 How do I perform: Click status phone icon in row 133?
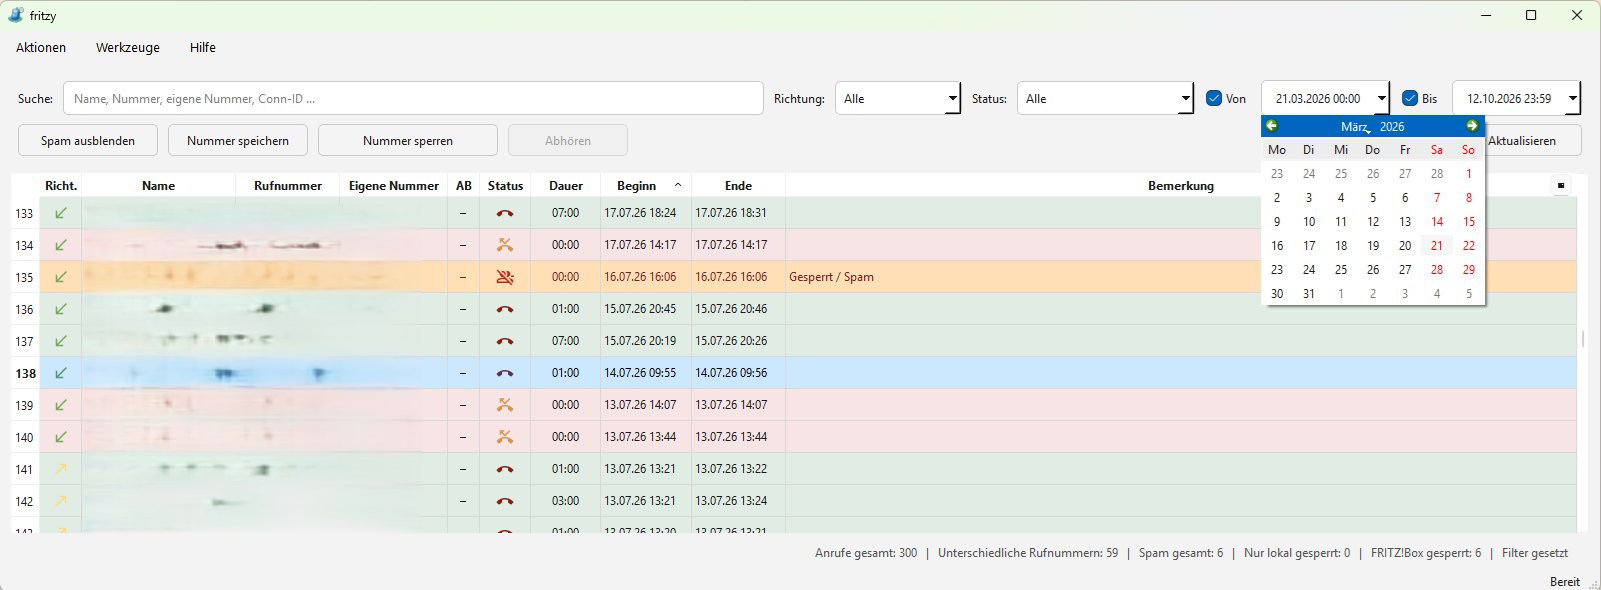(x=505, y=213)
